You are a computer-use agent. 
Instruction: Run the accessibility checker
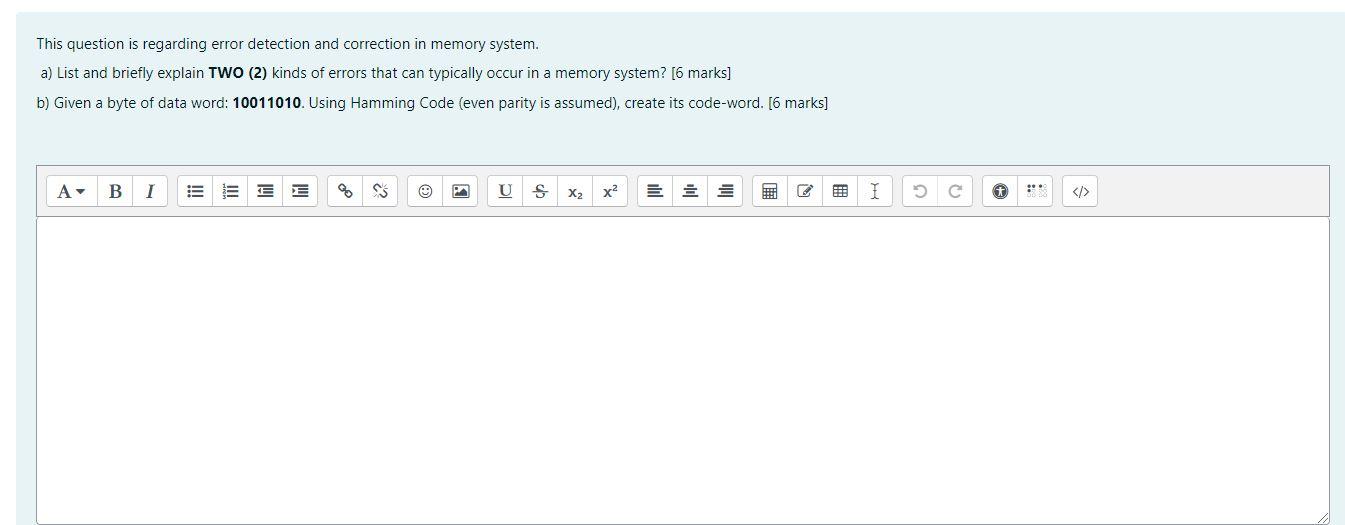click(x=1000, y=191)
